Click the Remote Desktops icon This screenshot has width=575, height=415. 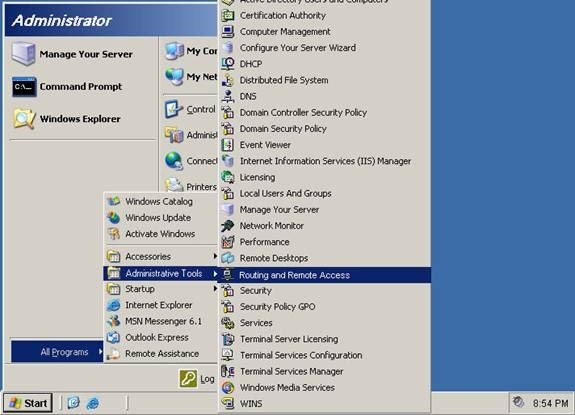pyautogui.click(x=228, y=258)
